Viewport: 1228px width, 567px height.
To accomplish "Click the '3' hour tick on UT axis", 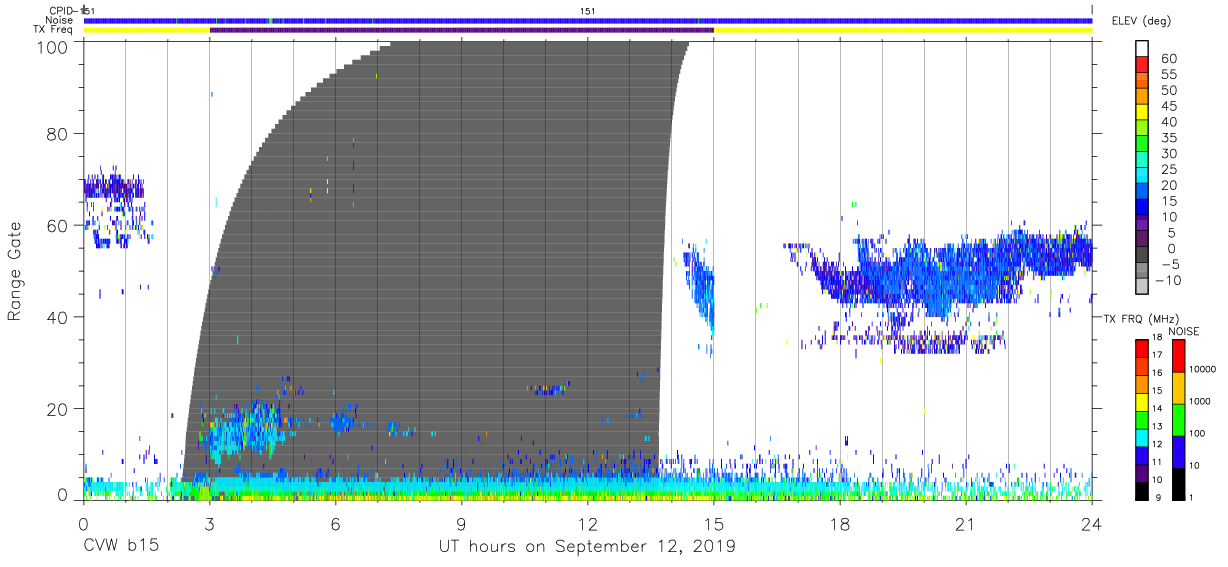I will pyautogui.click(x=209, y=524).
